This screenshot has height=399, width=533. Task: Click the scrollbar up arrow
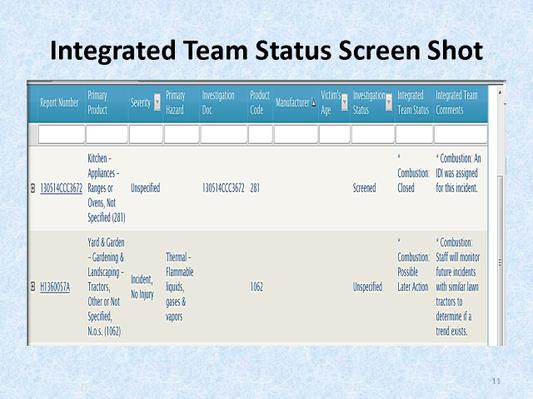[x=500, y=92]
